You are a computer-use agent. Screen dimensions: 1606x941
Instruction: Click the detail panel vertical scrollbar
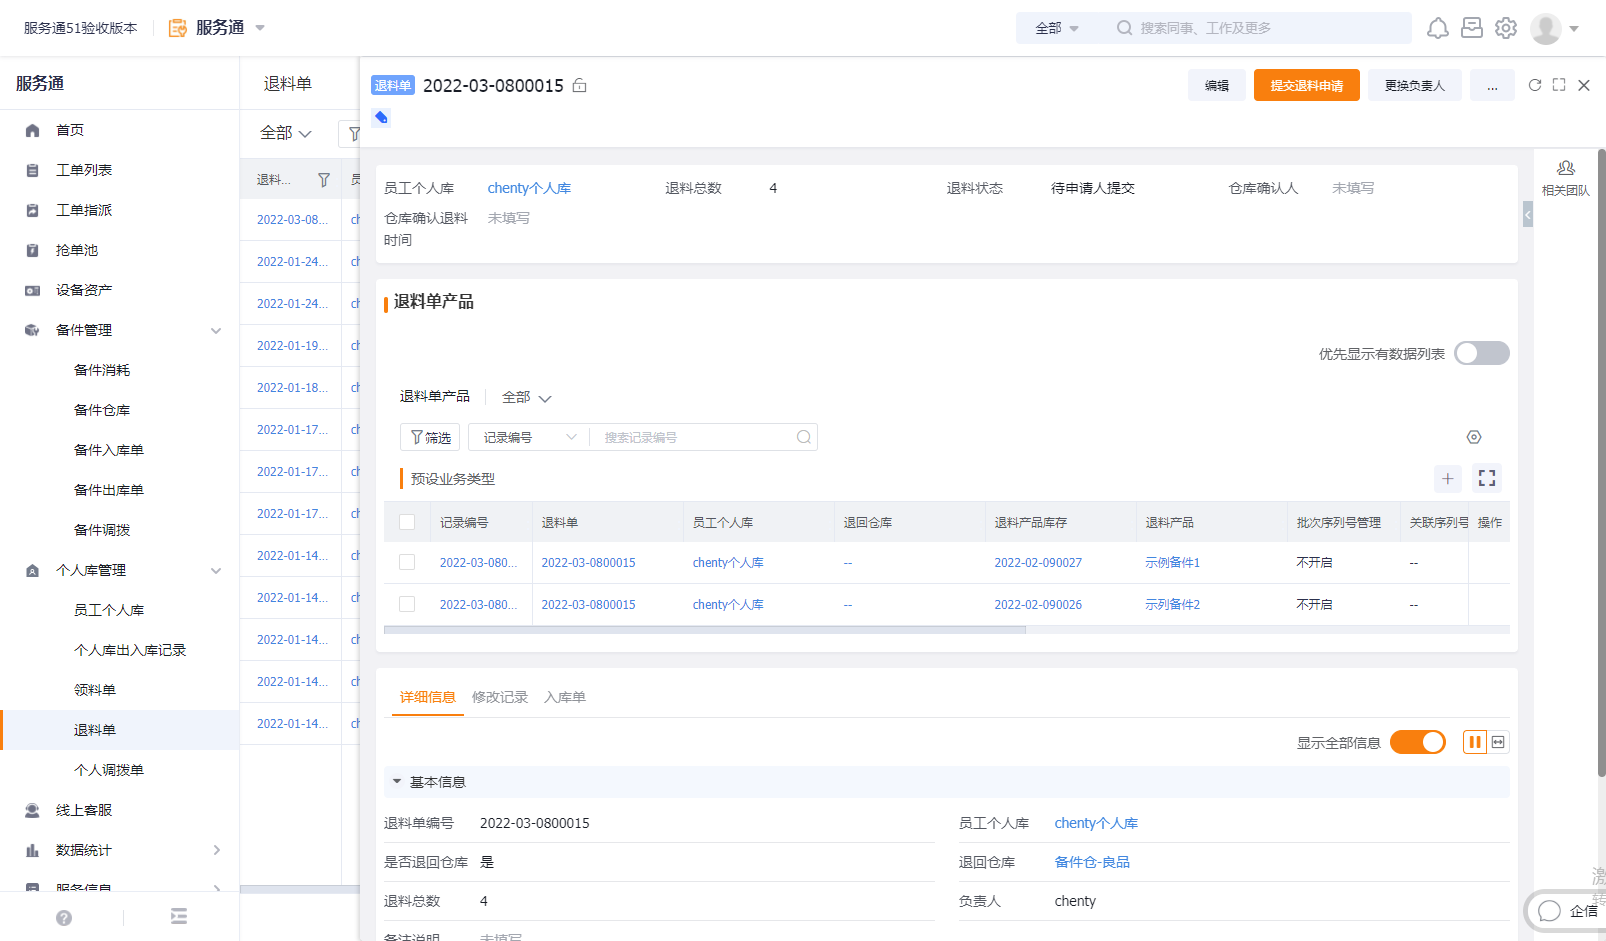1601,462
